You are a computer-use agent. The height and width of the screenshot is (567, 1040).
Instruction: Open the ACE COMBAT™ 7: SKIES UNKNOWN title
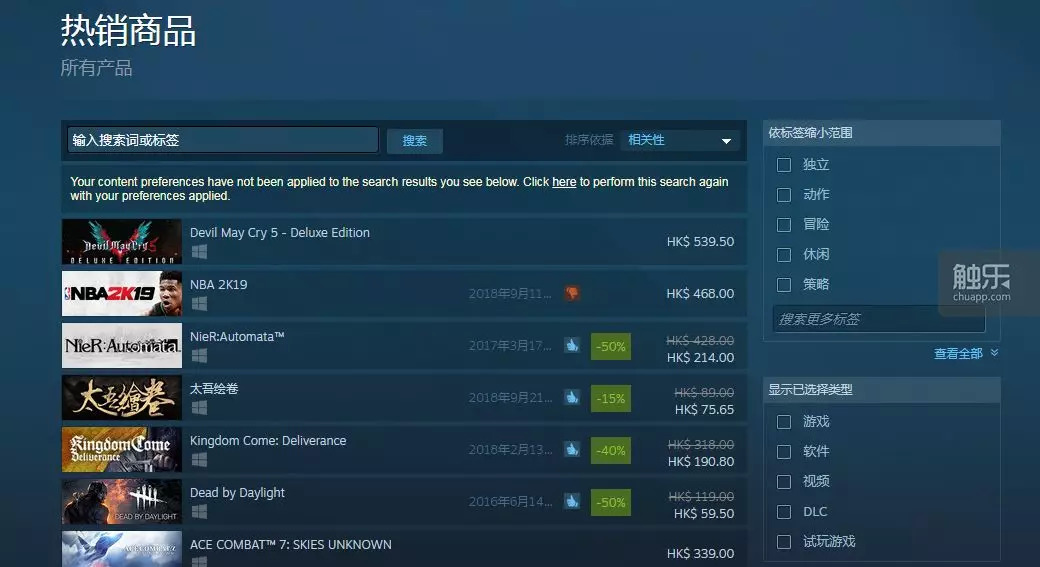coord(291,544)
